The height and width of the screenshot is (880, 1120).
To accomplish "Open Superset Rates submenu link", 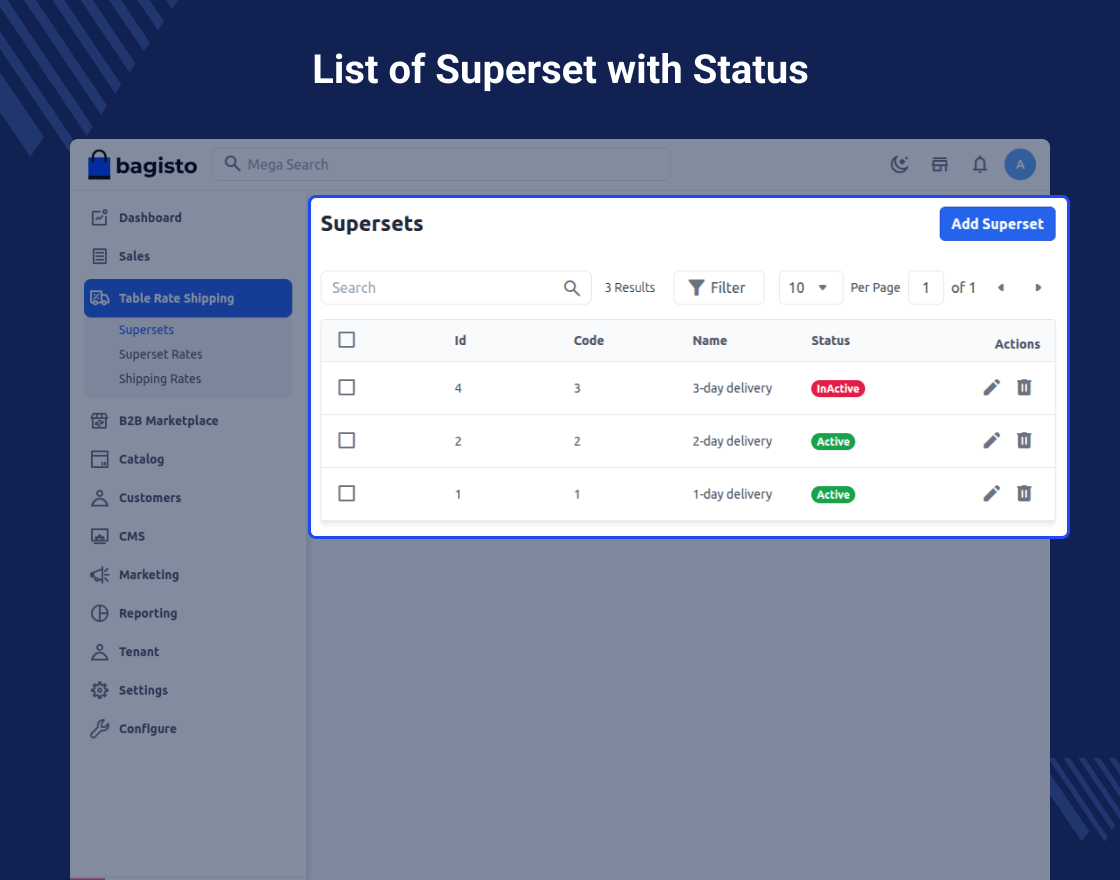I will coord(161,354).
